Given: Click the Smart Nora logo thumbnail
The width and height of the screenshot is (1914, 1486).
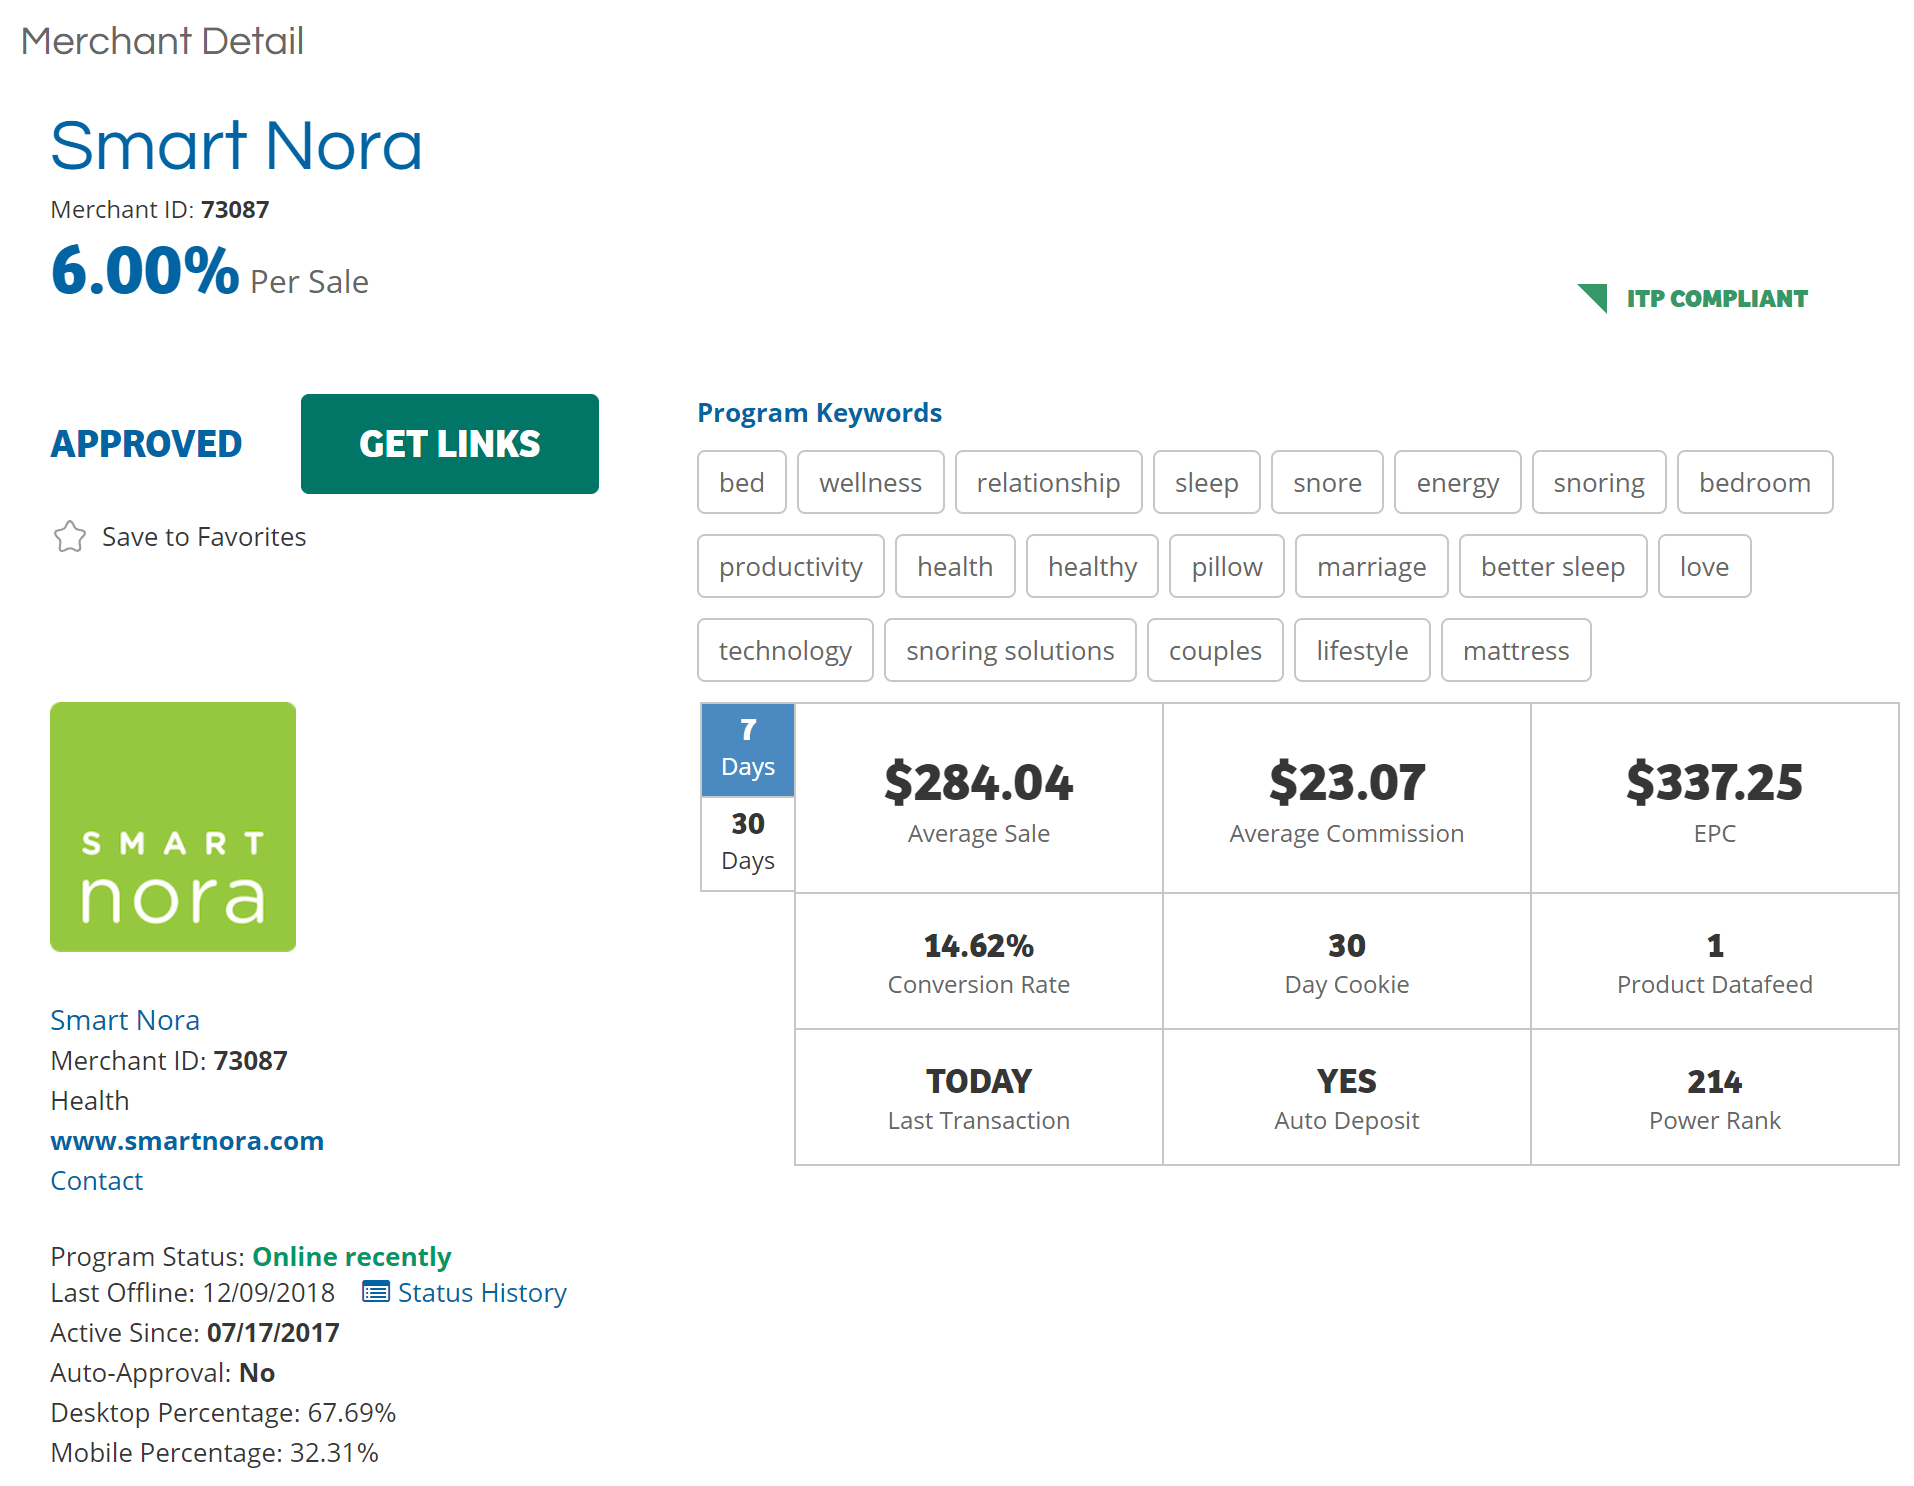Looking at the screenshot, I should [173, 827].
